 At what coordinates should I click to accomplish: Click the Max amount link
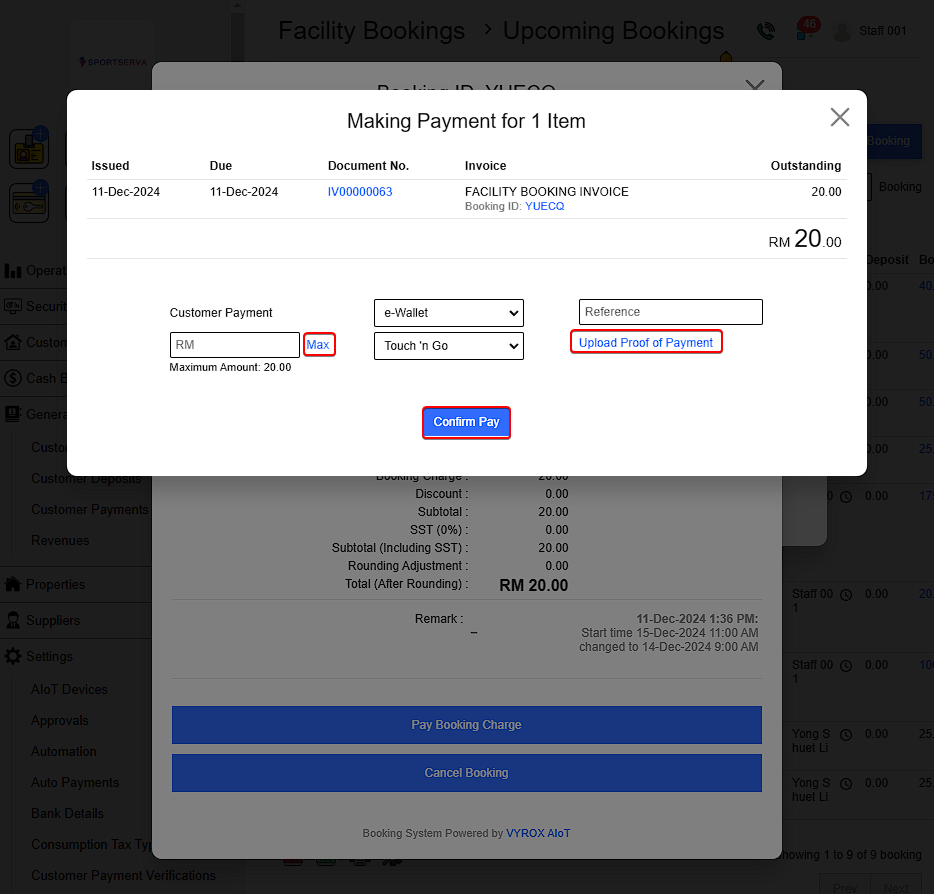pos(319,345)
